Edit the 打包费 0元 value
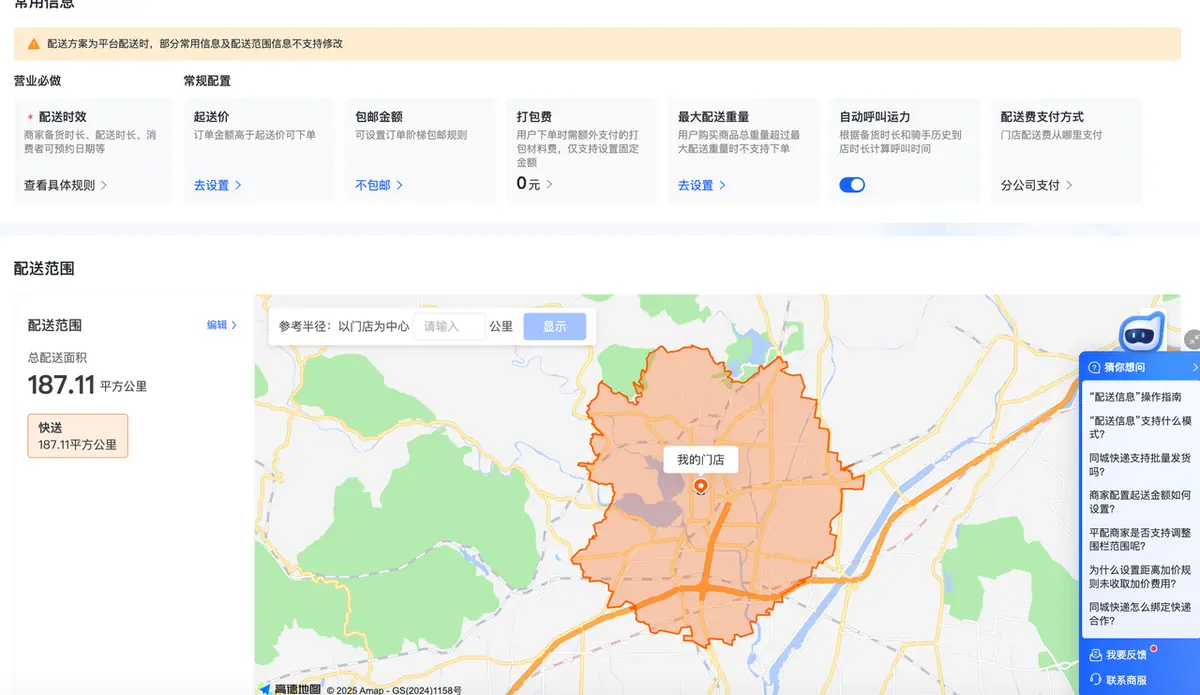The width and height of the screenshot is (1200, 695). [535, 184]
